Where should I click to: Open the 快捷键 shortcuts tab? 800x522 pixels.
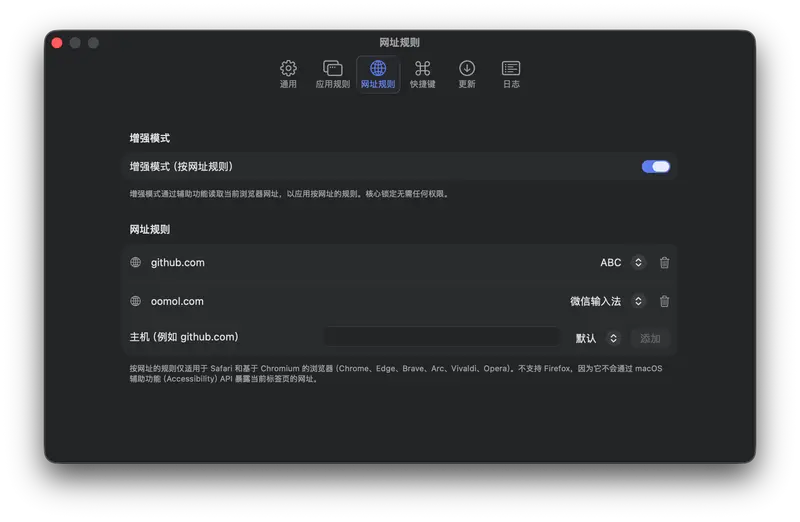click(x=422, y=74)
